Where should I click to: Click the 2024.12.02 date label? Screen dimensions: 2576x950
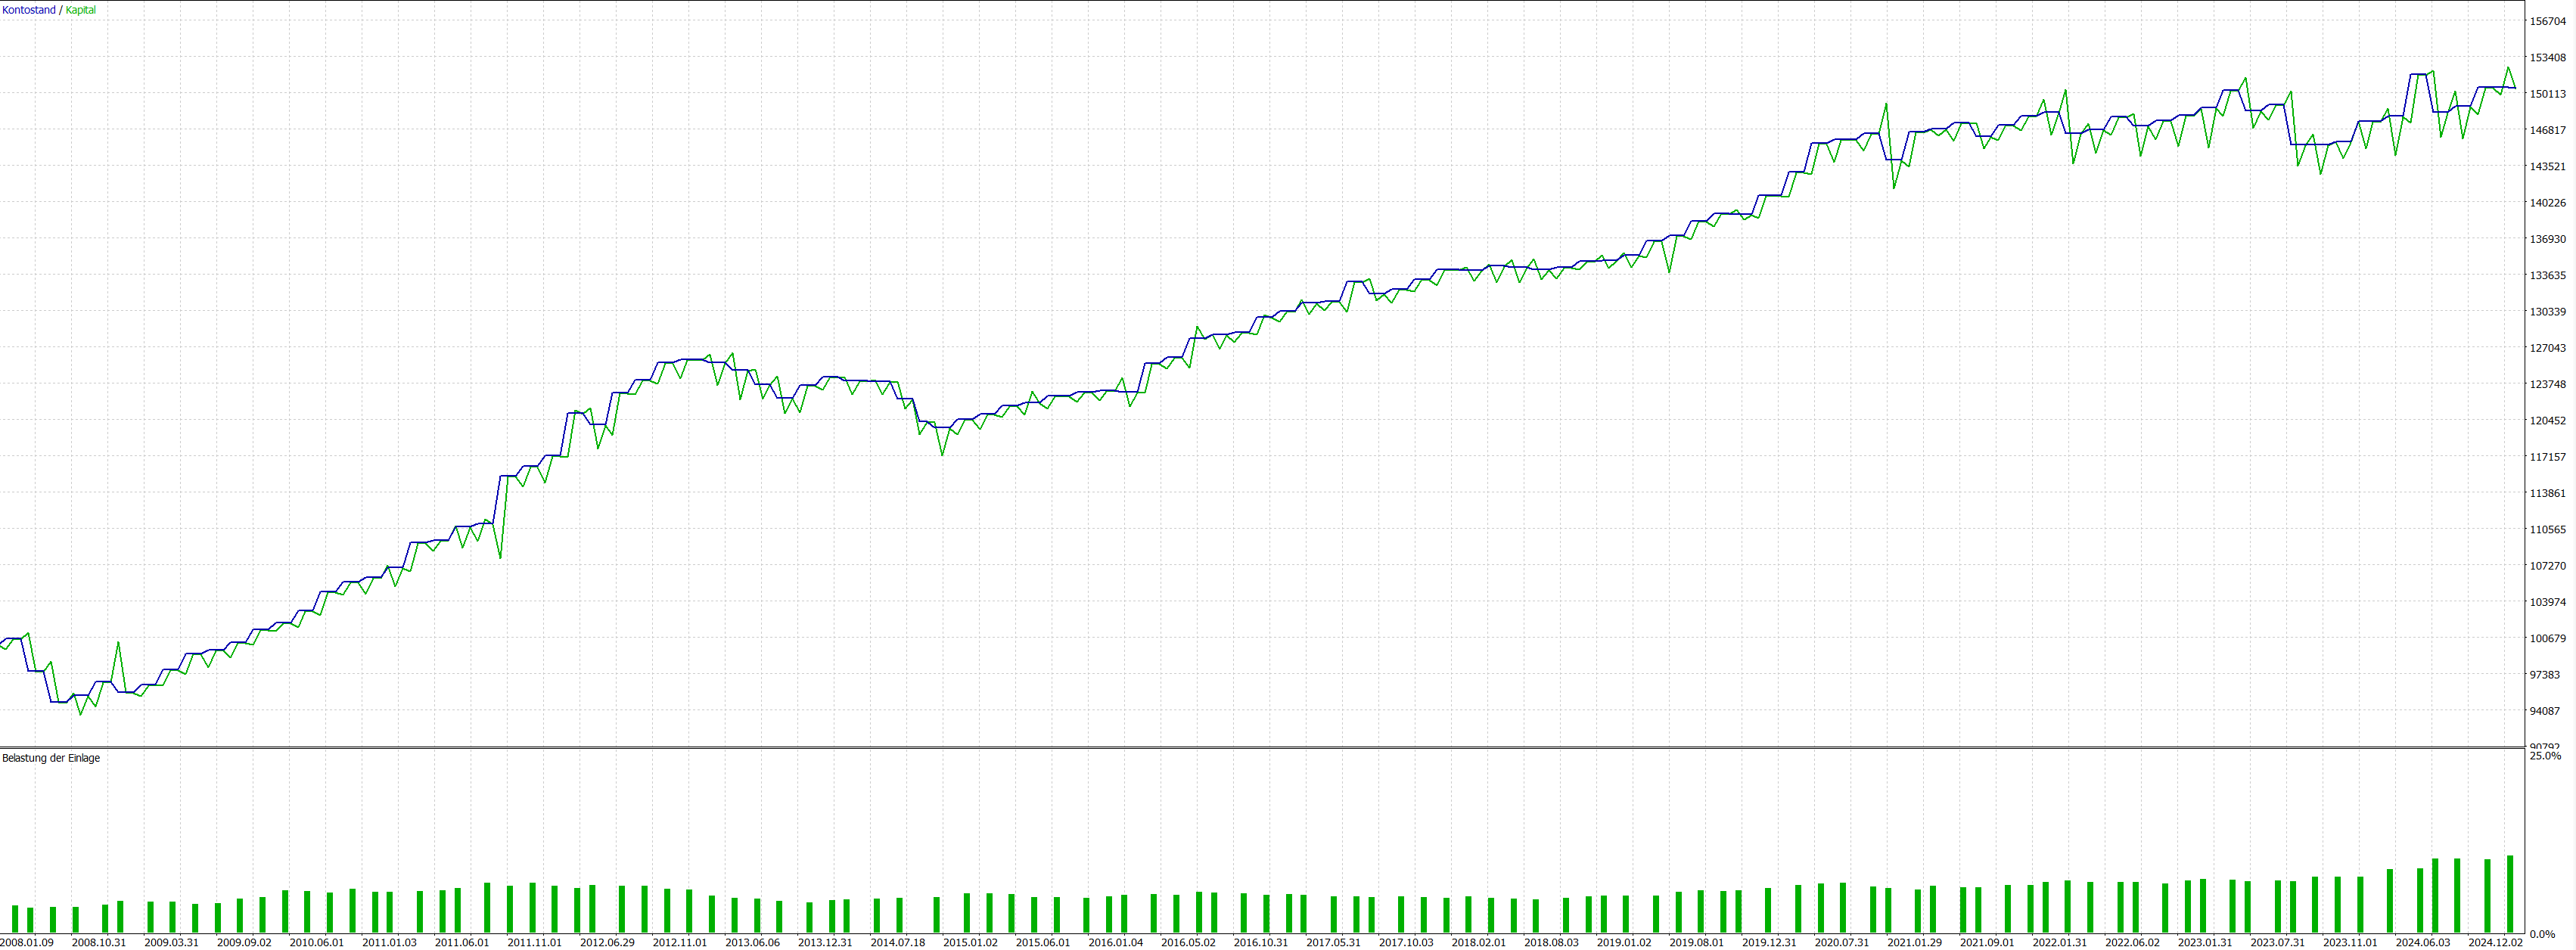[x=2495, y=942]
